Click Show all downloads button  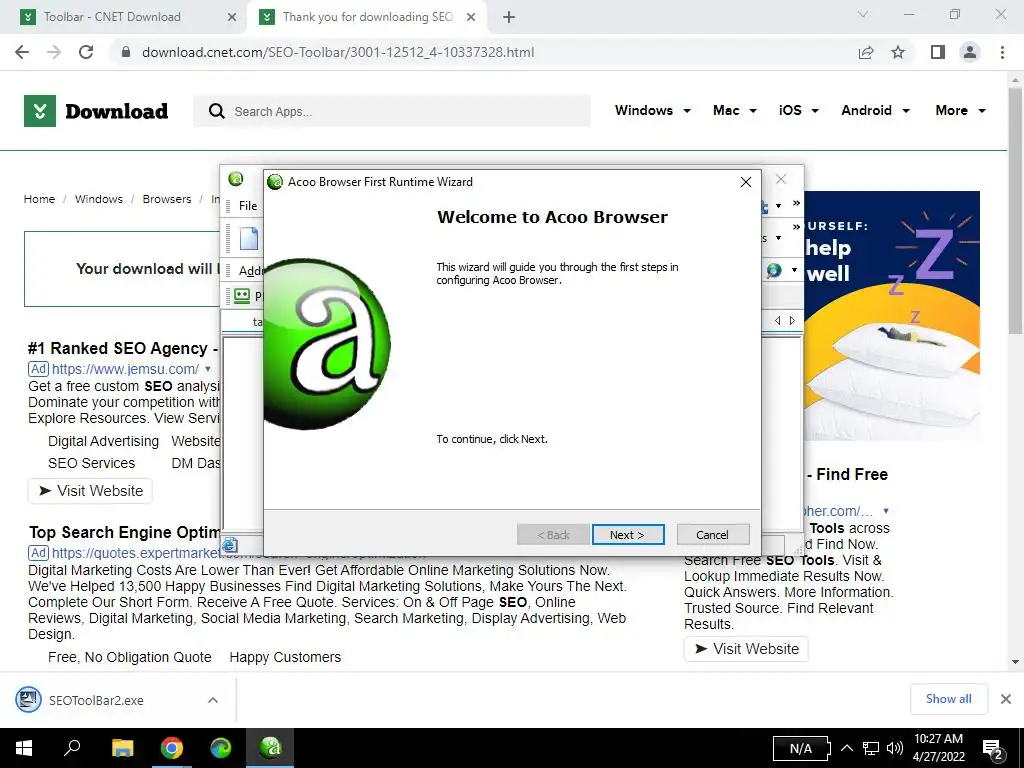coord(948,699)
